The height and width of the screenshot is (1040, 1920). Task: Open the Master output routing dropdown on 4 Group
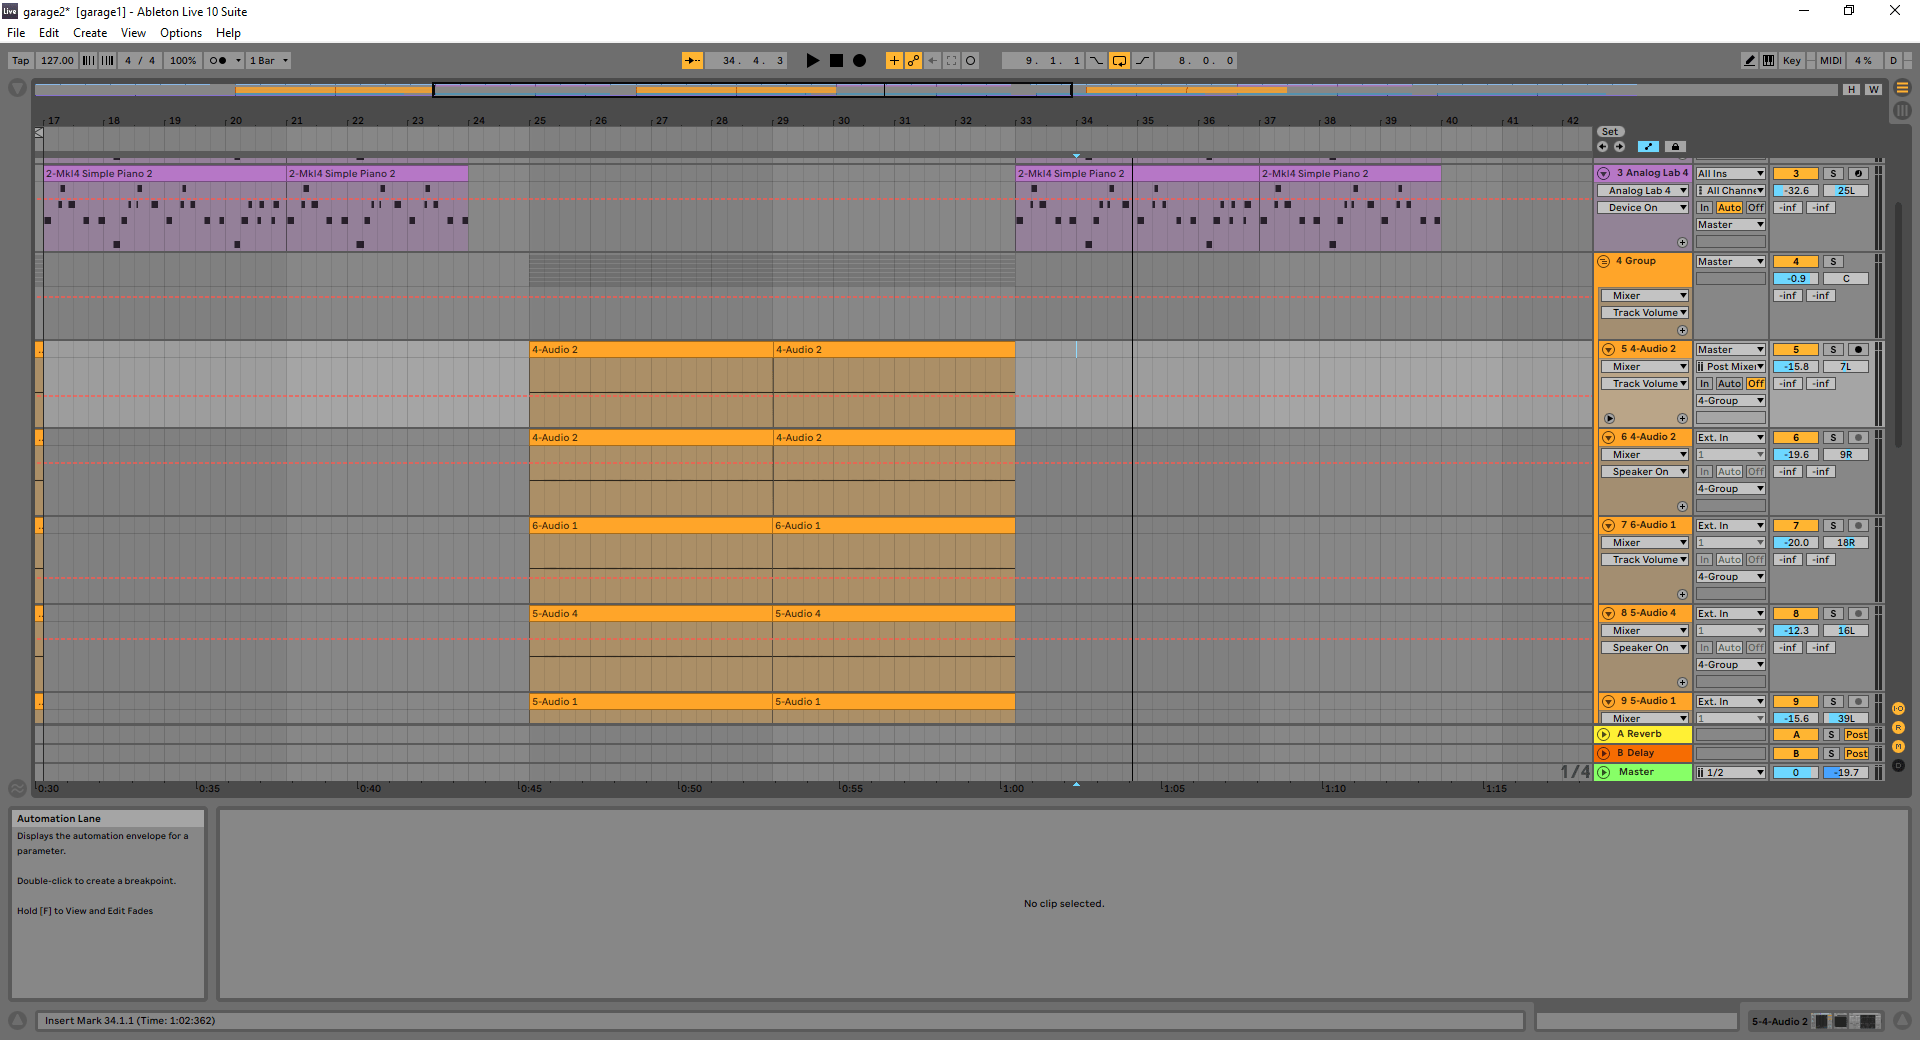click(1729, 261)
